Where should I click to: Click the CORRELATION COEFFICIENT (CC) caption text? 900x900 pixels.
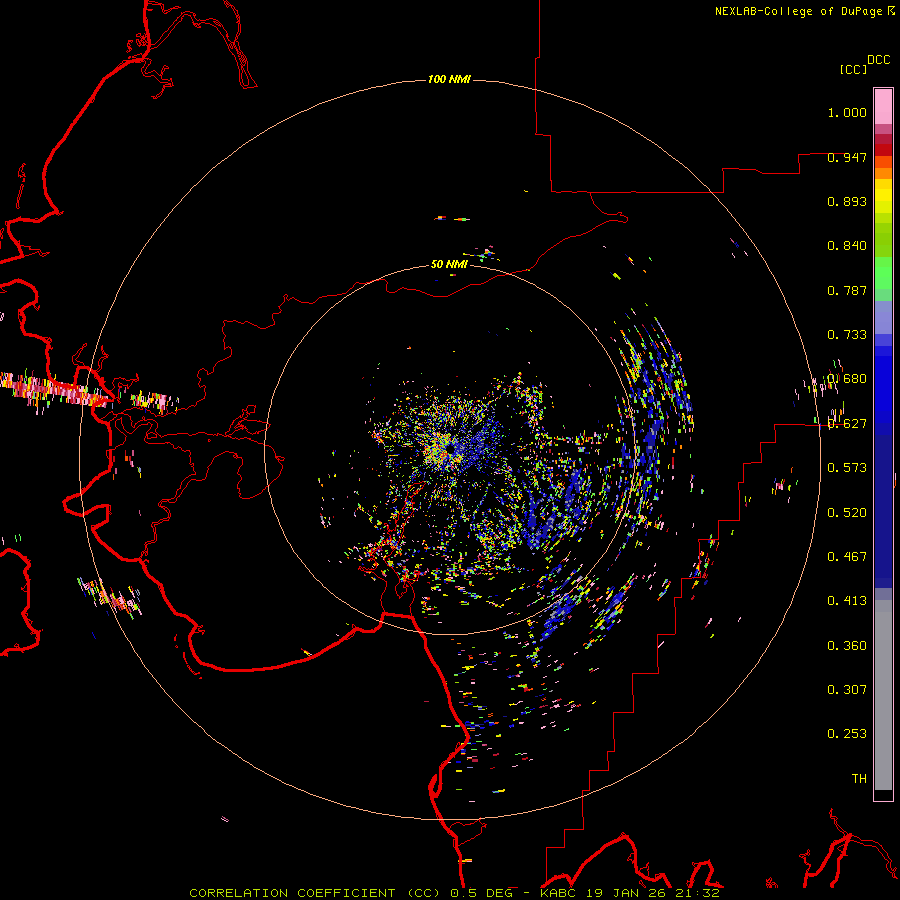coord(317,893)
